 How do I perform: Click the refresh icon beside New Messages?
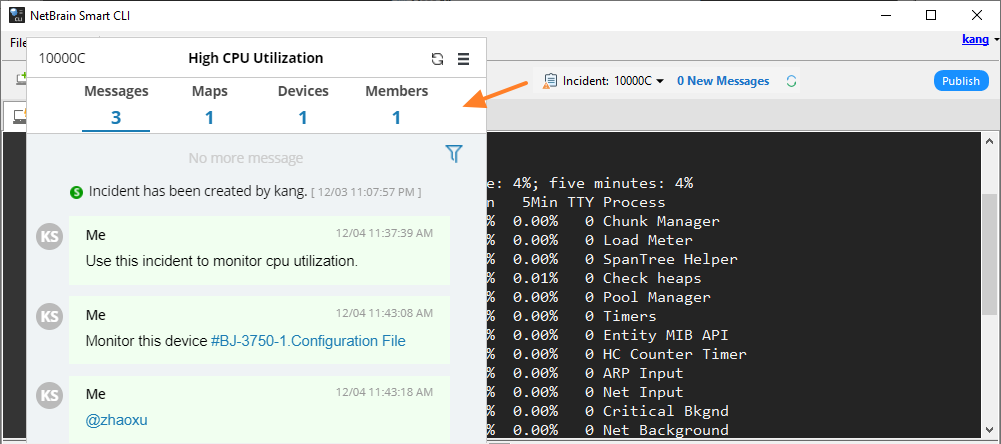(x=791, y=81)
